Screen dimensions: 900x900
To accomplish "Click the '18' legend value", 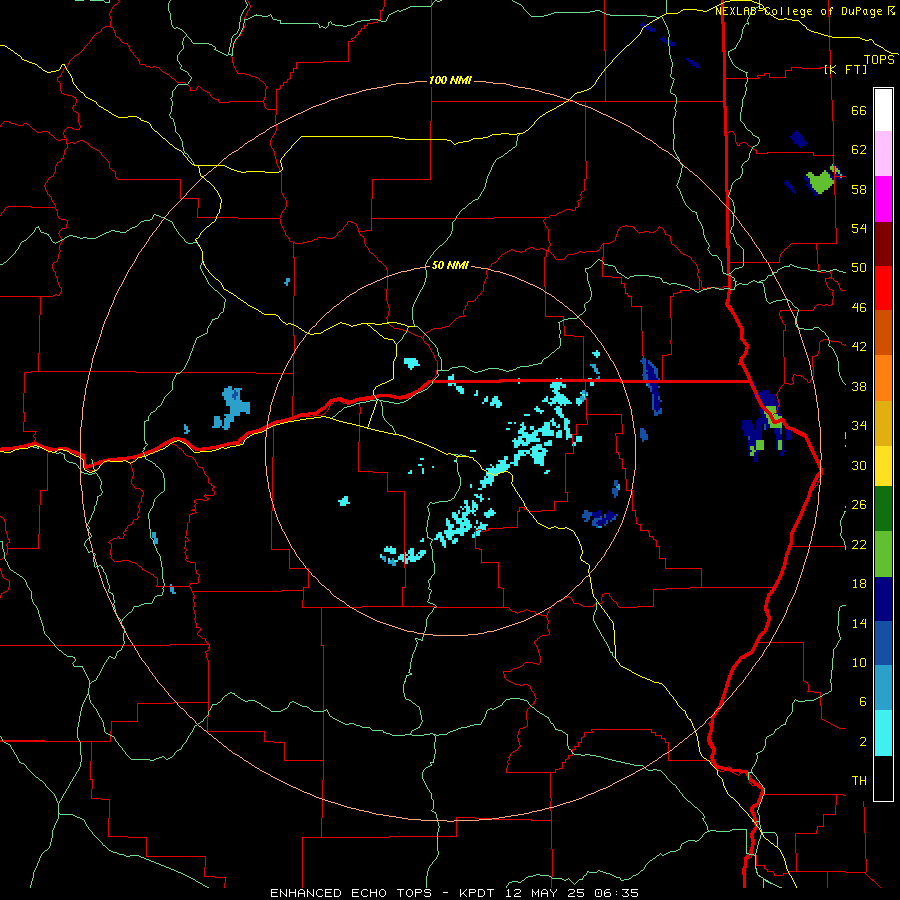I will point(859,584).
